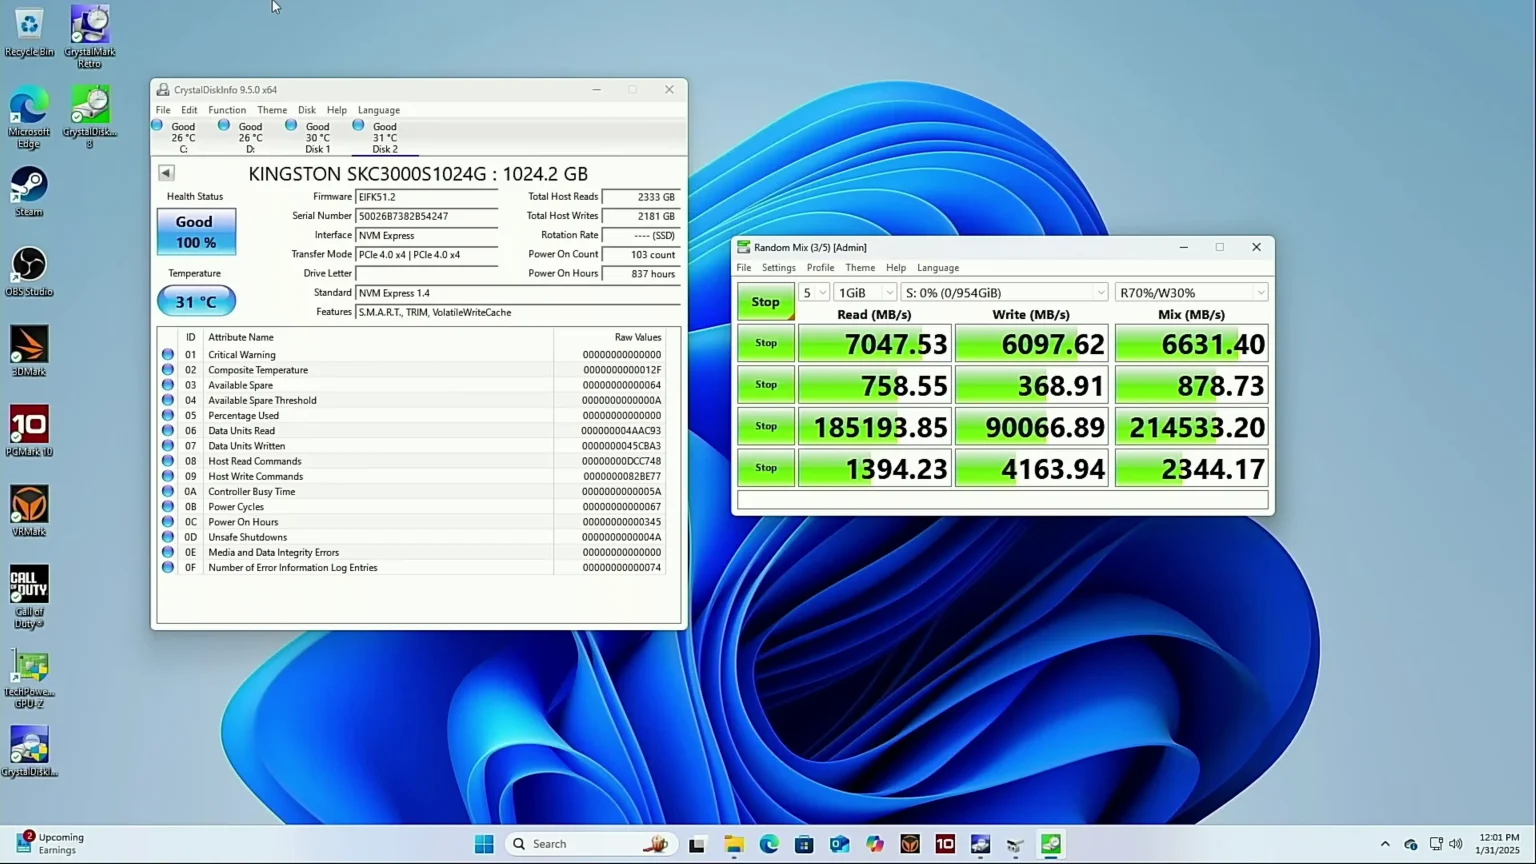Select Disk 1 in CrystalDiskInfo
Screen dimensions: 1536x864
(317, 137)
